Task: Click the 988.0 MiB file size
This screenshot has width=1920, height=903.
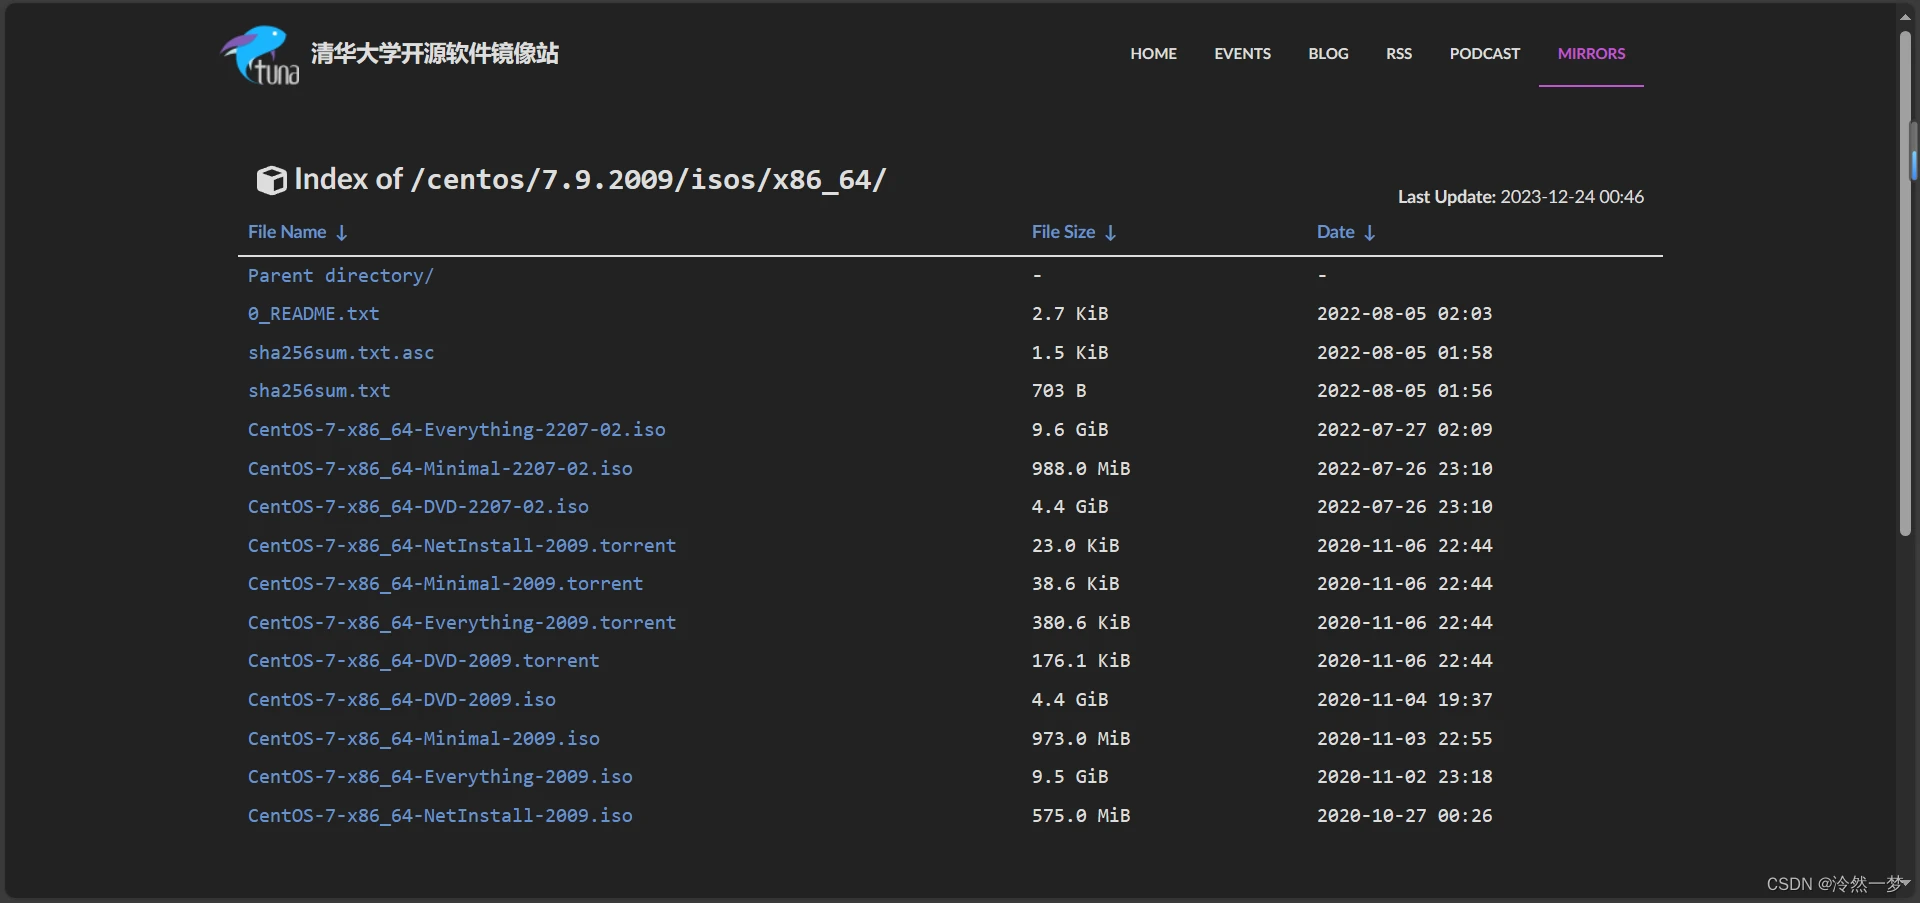Action: 1081,469
